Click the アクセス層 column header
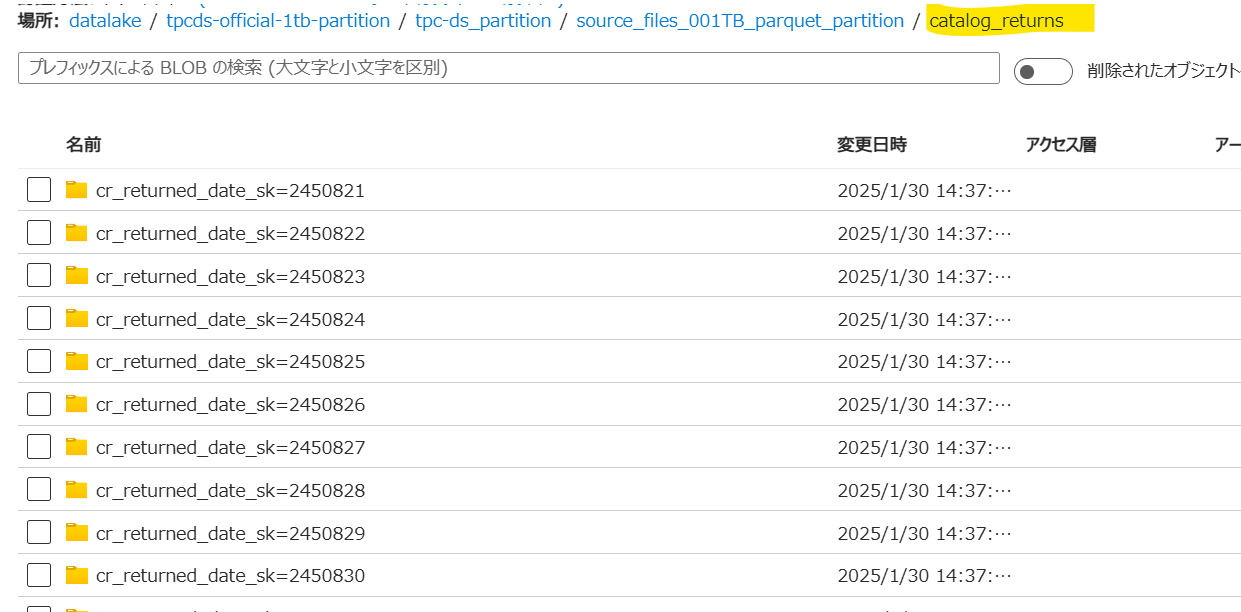1241x612 pixels. [x=1061, y=145]
